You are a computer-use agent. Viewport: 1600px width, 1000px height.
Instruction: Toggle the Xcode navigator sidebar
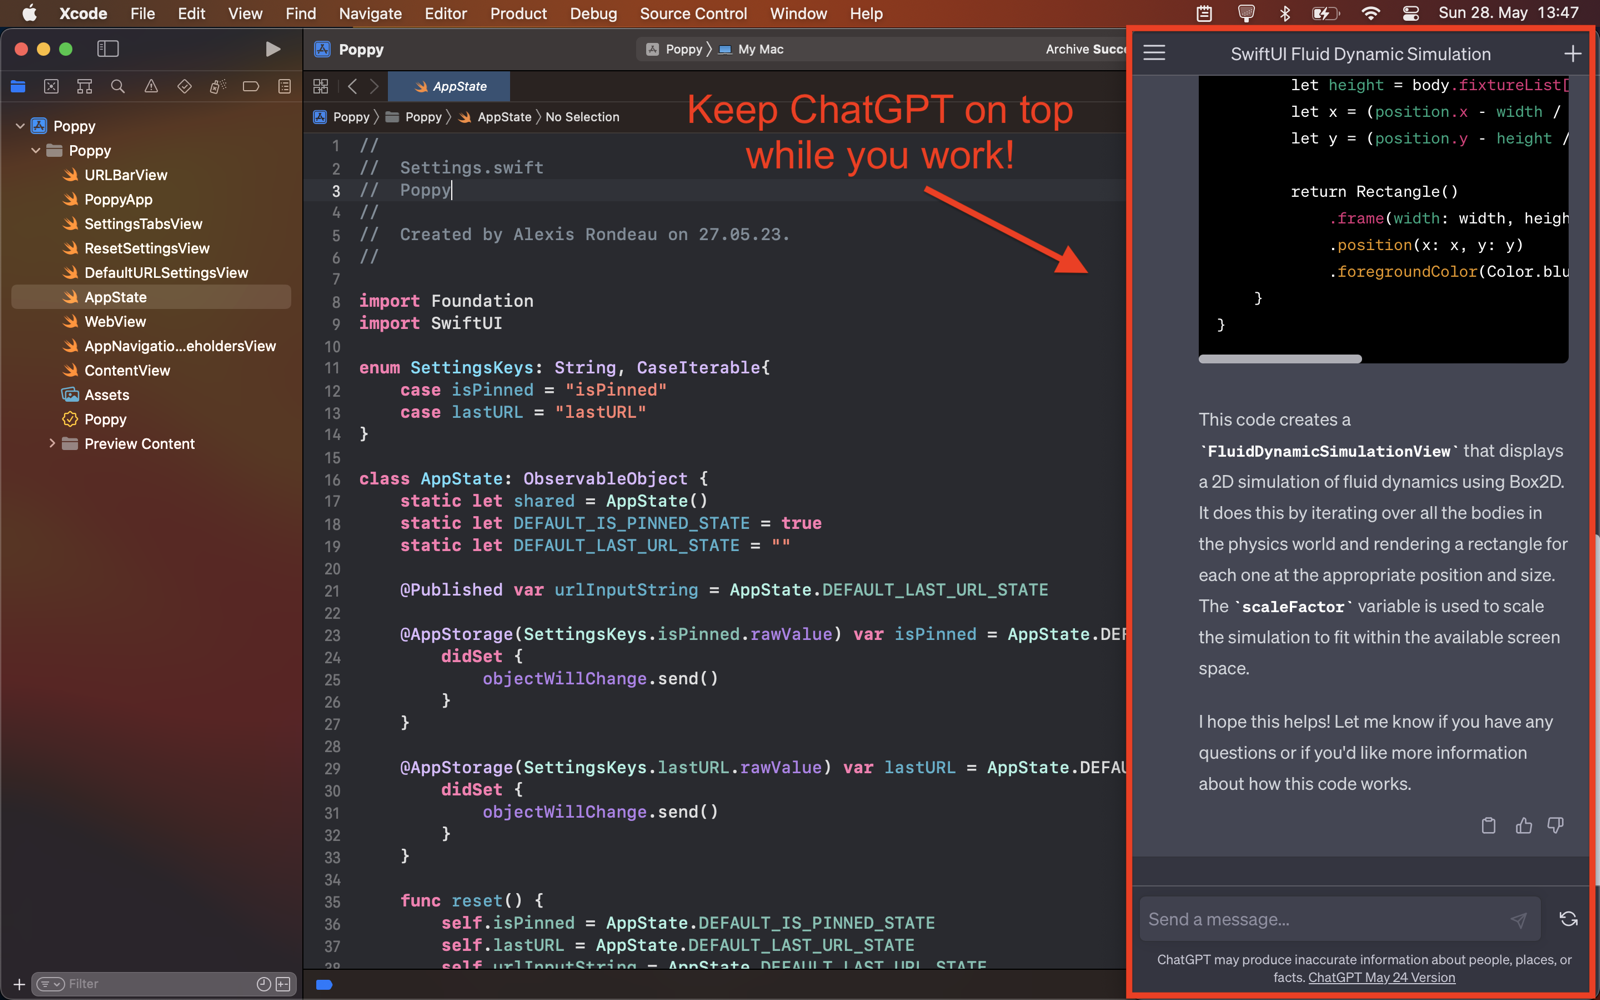(108, 49)
